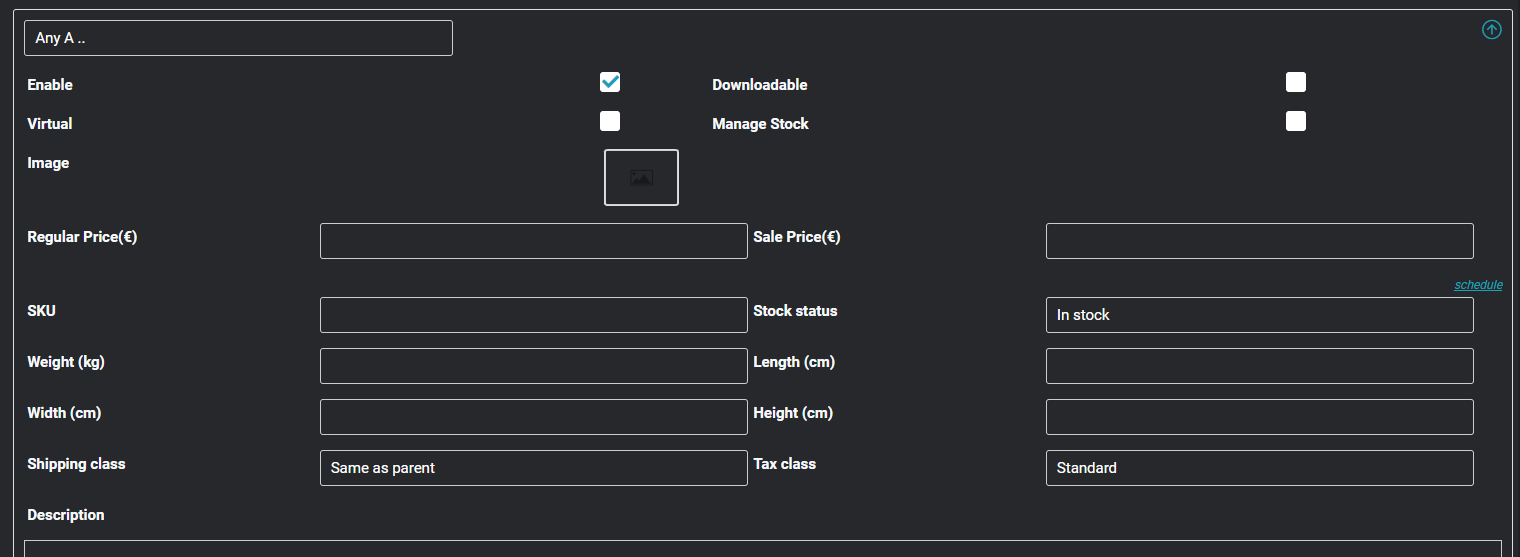Open the 'Any A ..' attribute dropdown

238,38
